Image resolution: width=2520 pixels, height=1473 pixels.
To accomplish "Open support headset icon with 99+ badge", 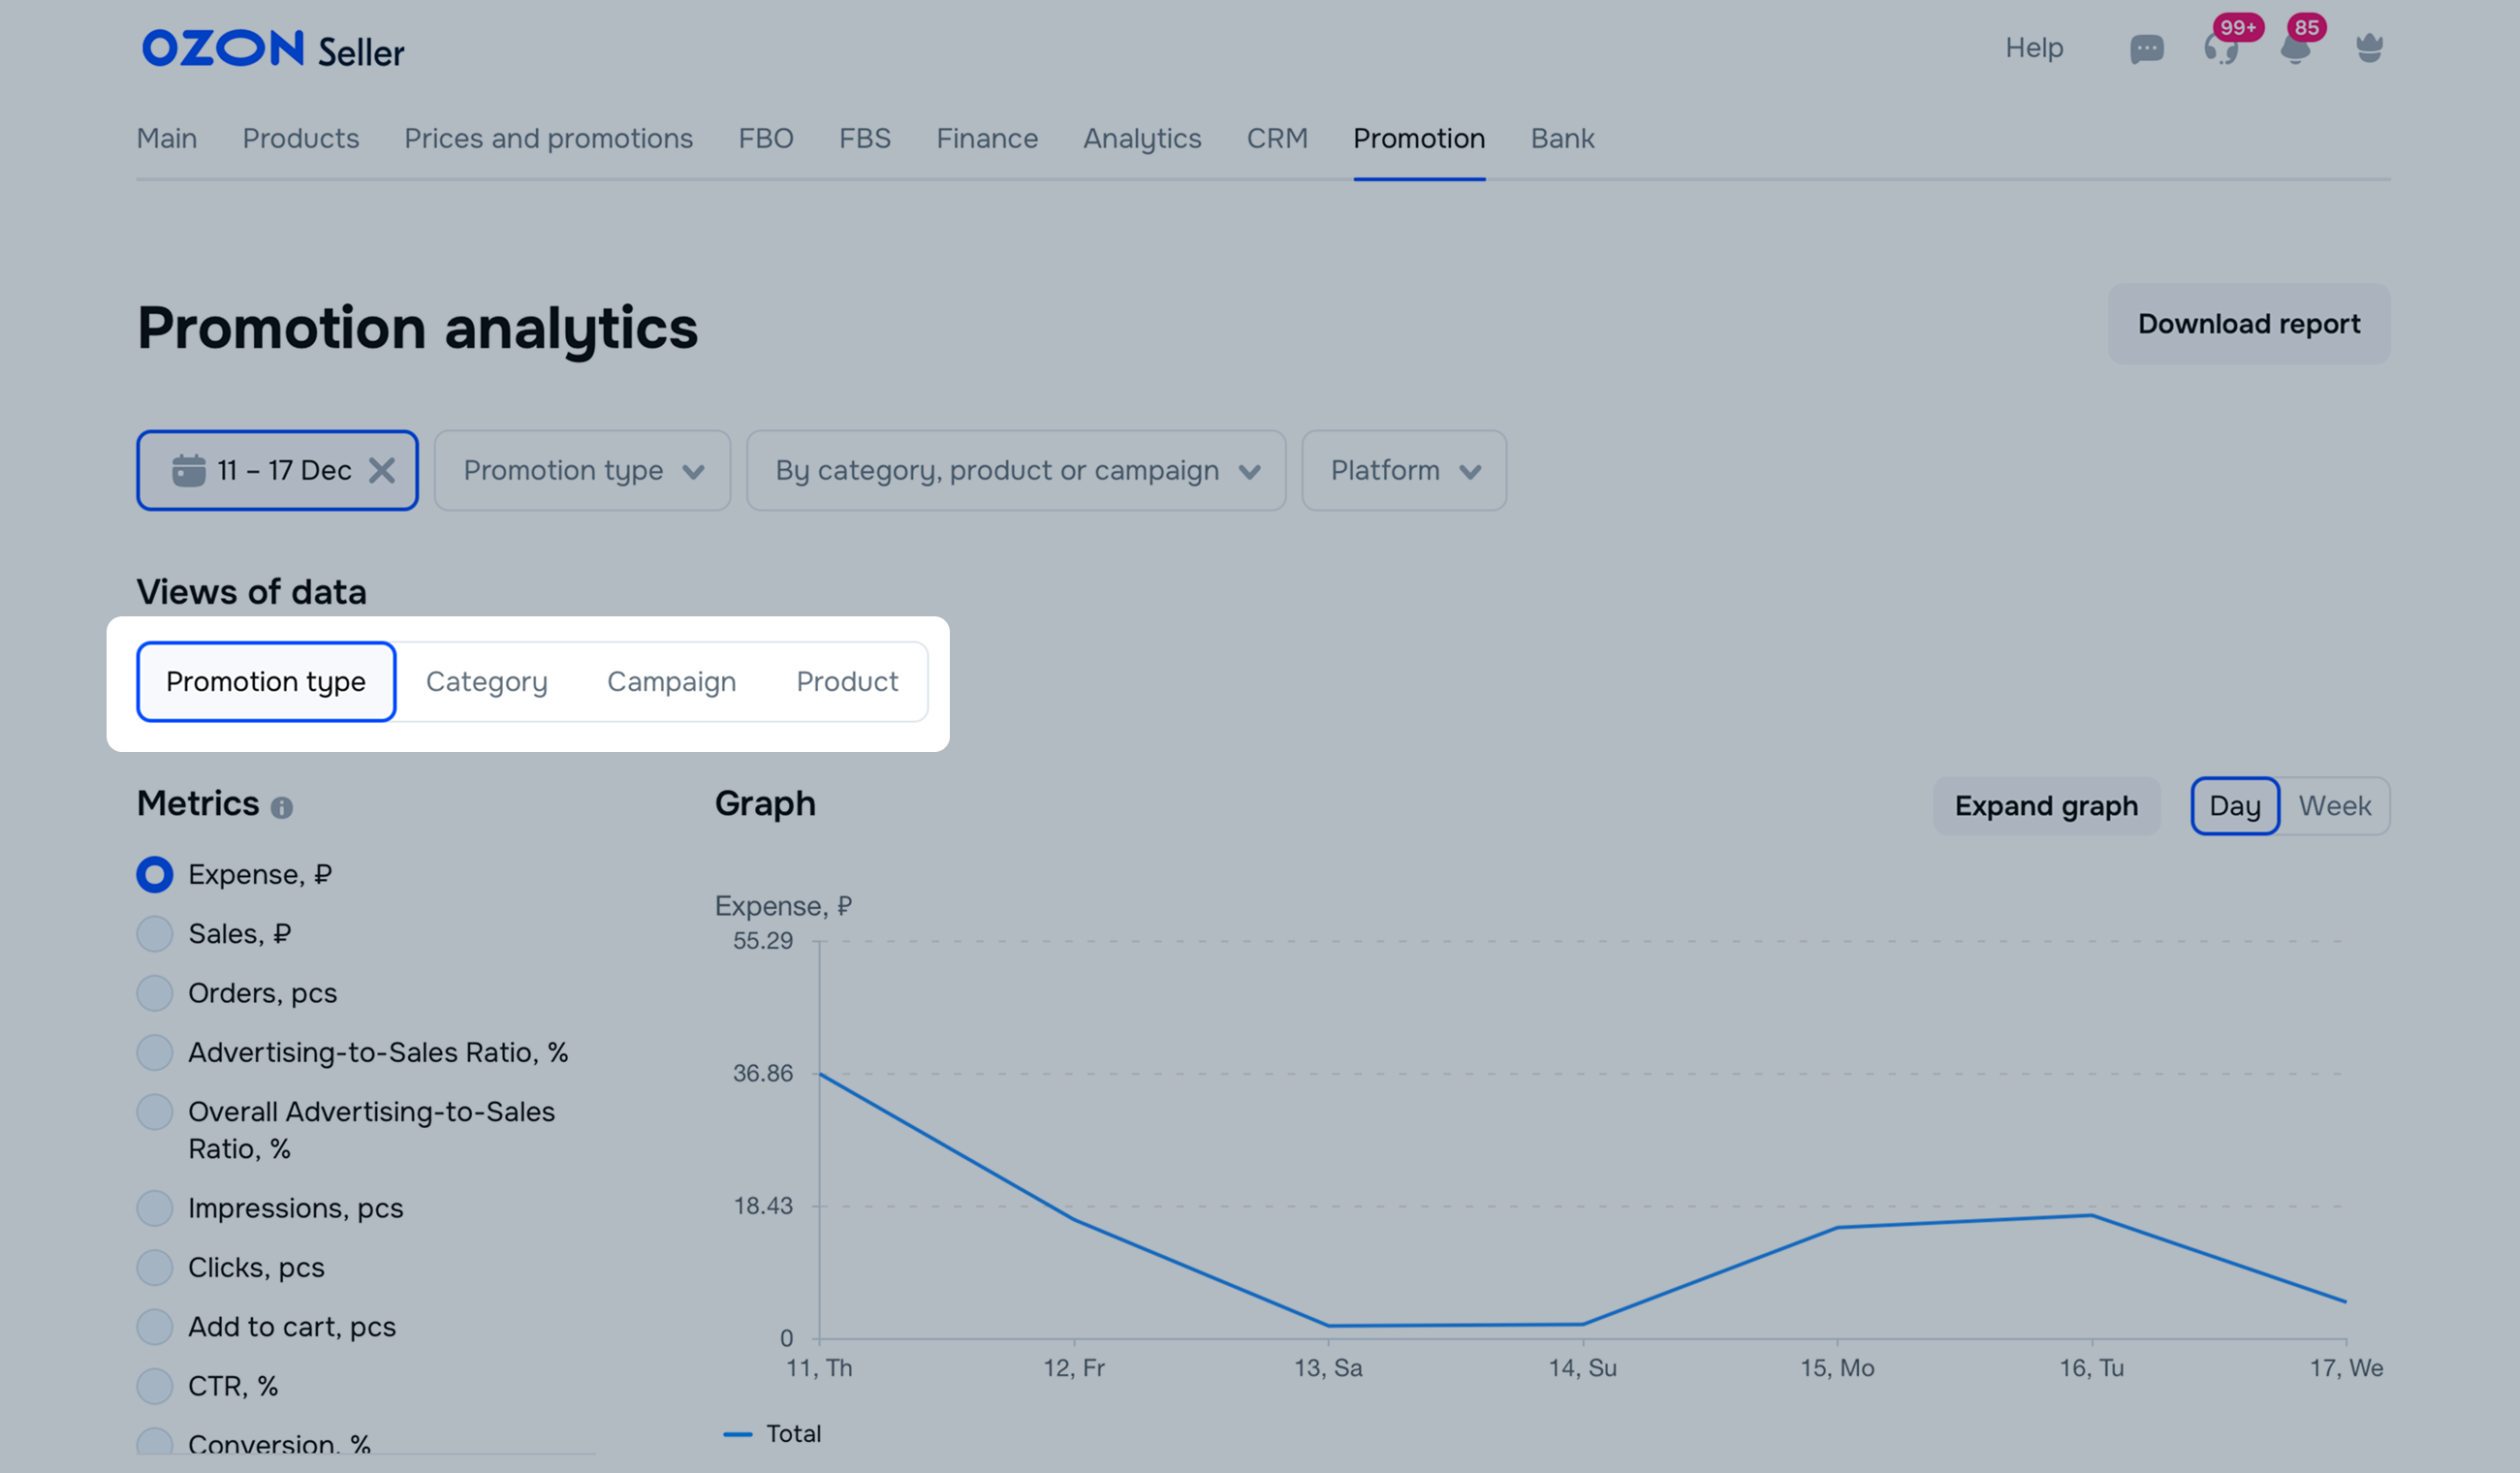I will pyautogui.click(x=2220, y=49).
